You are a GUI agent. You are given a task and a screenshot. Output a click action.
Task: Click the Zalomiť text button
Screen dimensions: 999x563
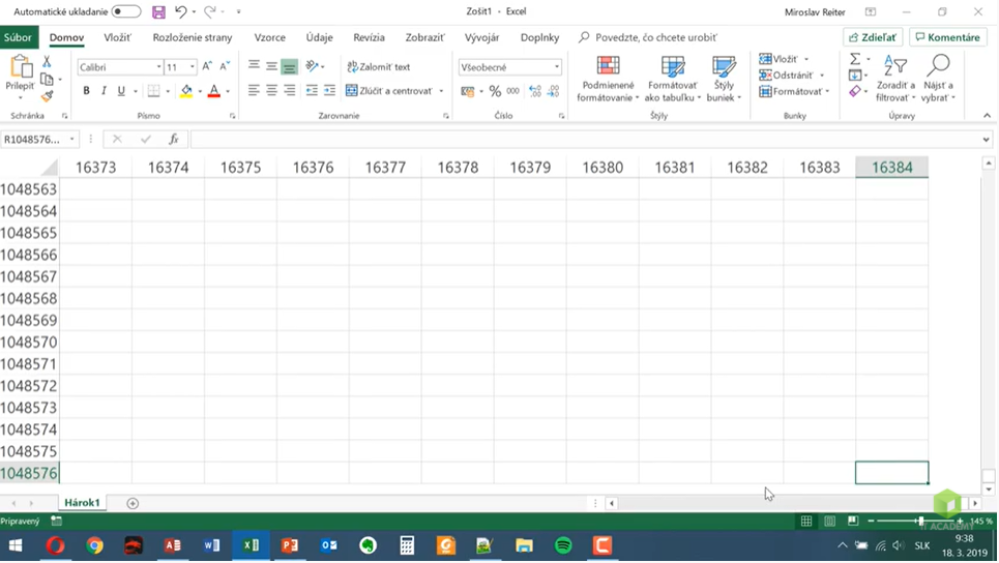pyautogui.click(x=378, y=67)
